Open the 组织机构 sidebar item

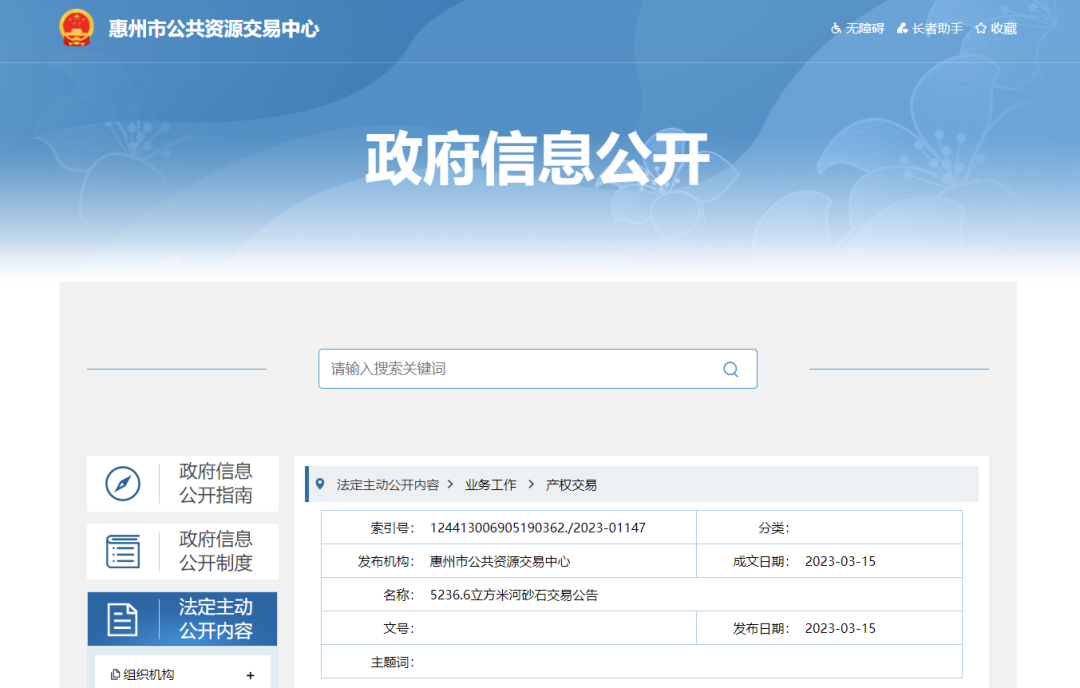coord(148,675)
